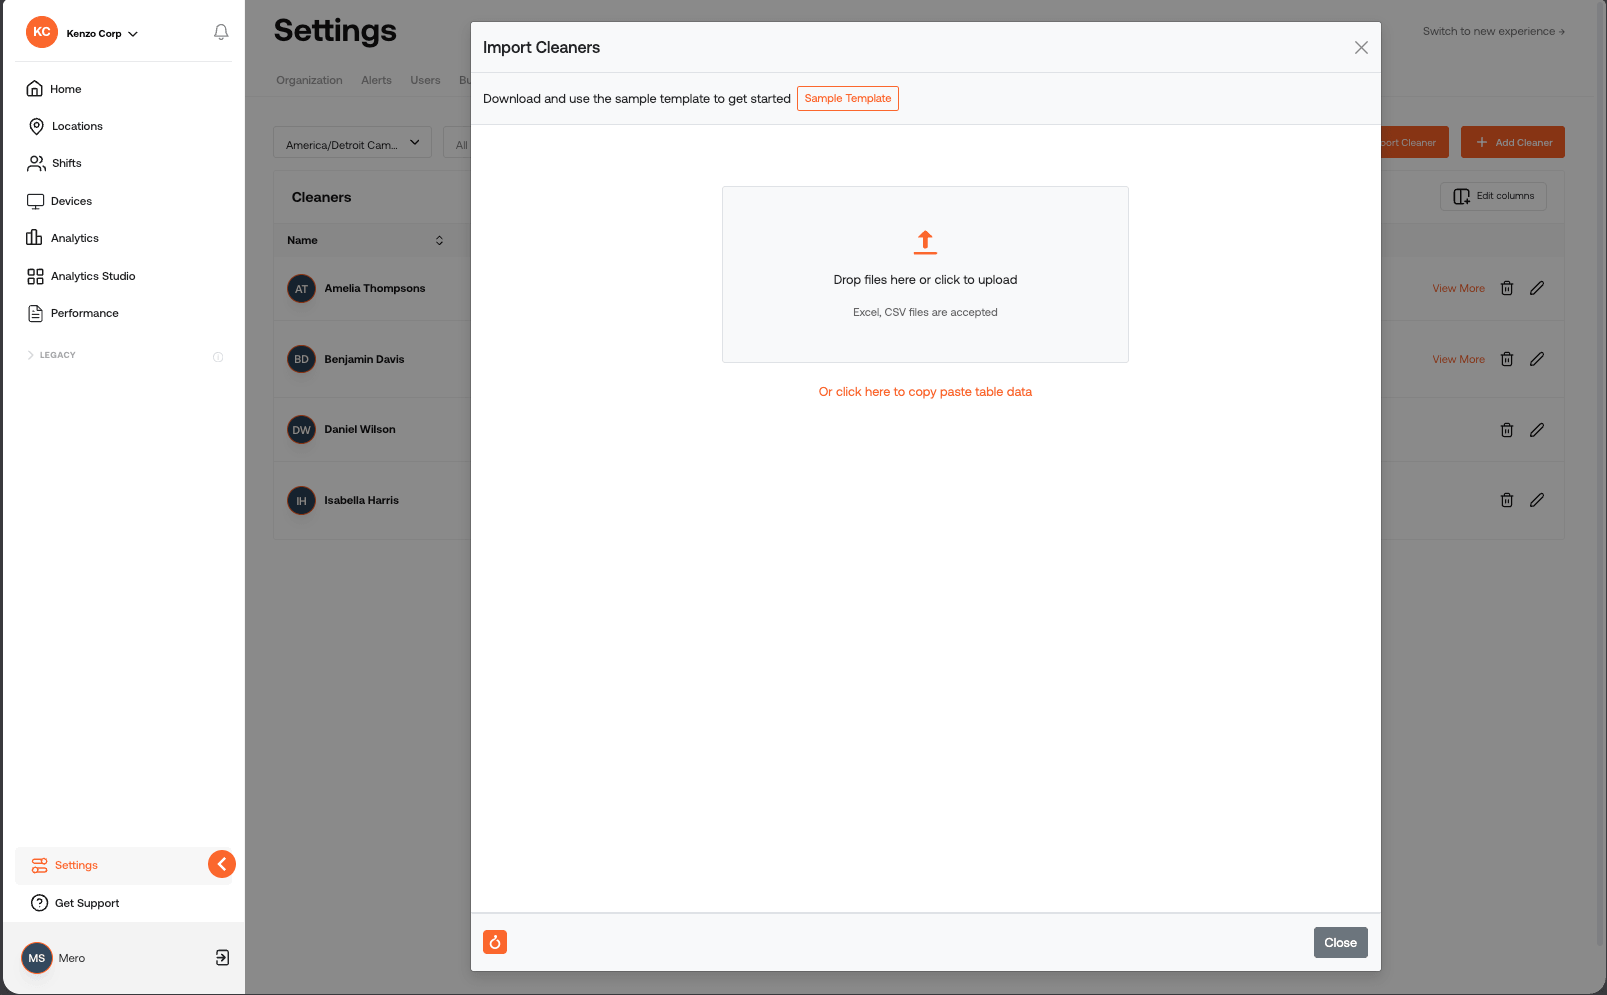The width and height of the screenshot is (1607, 995).
Task: Expand the Legacy section
Action: (51, 355)
